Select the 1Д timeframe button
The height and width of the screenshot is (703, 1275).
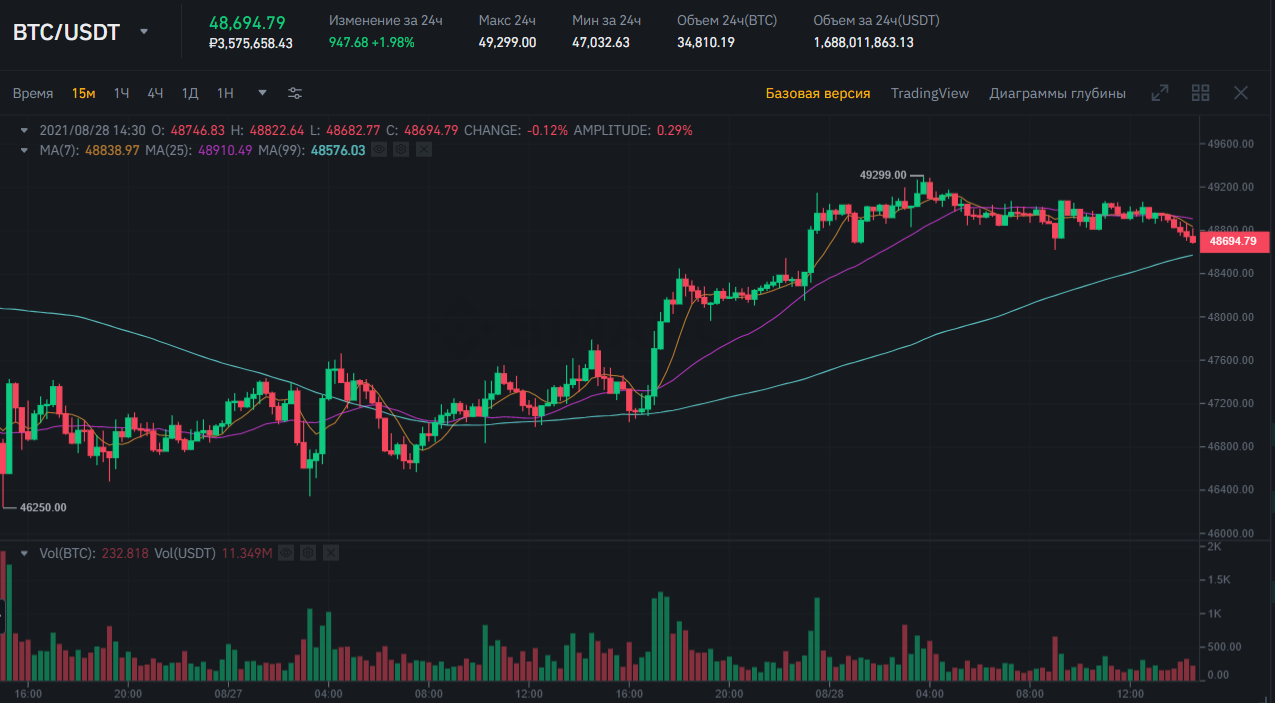(190, 93)
